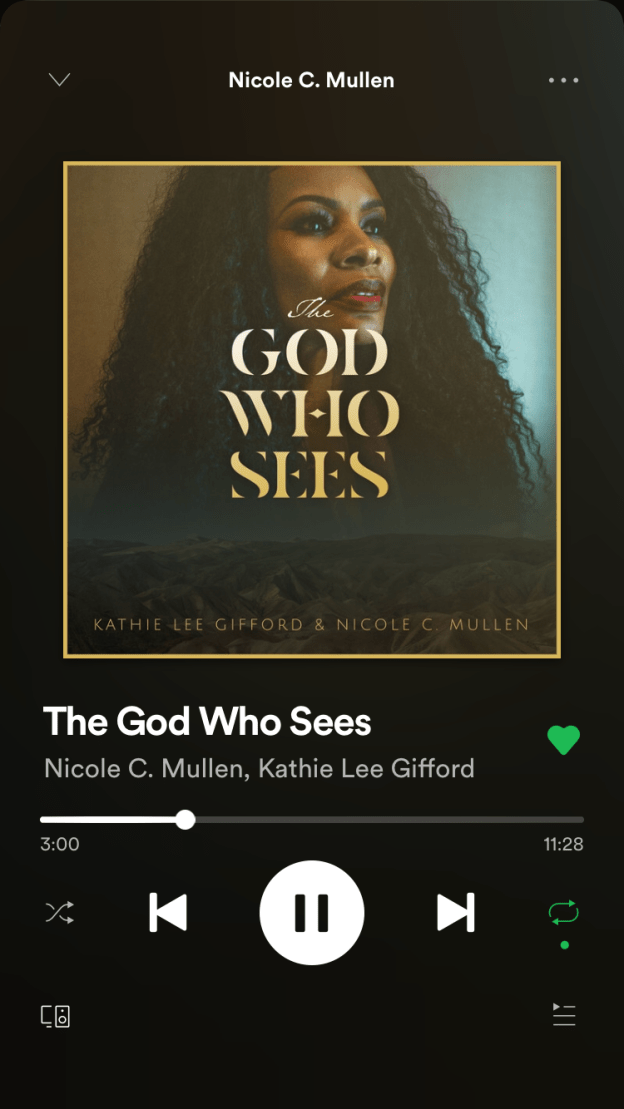The image size is (624, 1109).
Task: Toggle the green repeat button
Action: click(564, 912)
